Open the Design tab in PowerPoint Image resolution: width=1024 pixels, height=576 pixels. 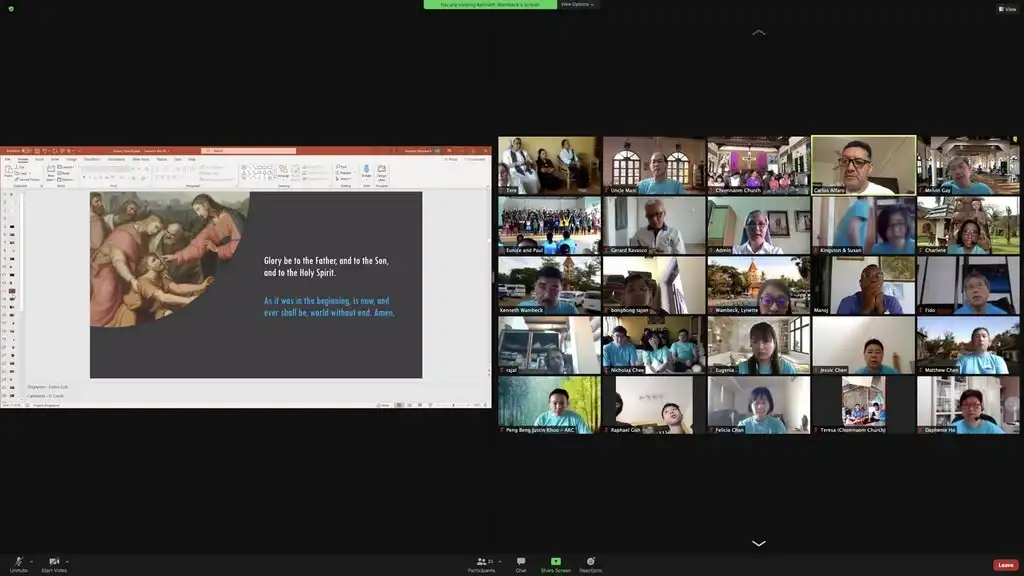point(71,159)
